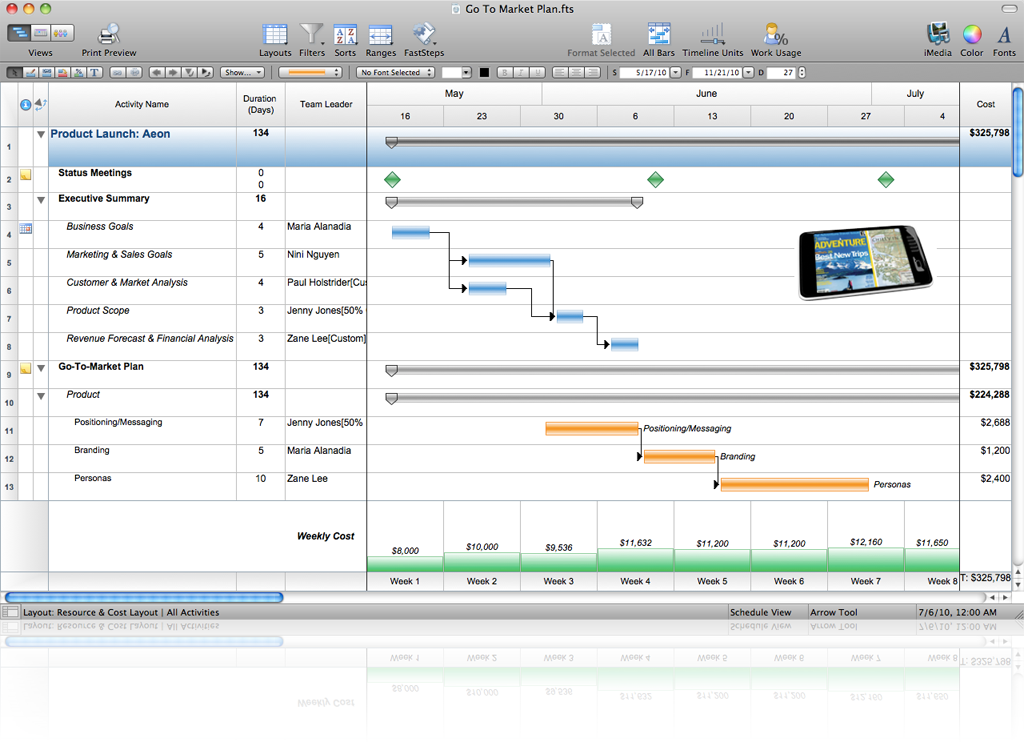Launch the iMedia browser
The height and width of the screenshot is (742, 1024).
[x=938, y=37]
